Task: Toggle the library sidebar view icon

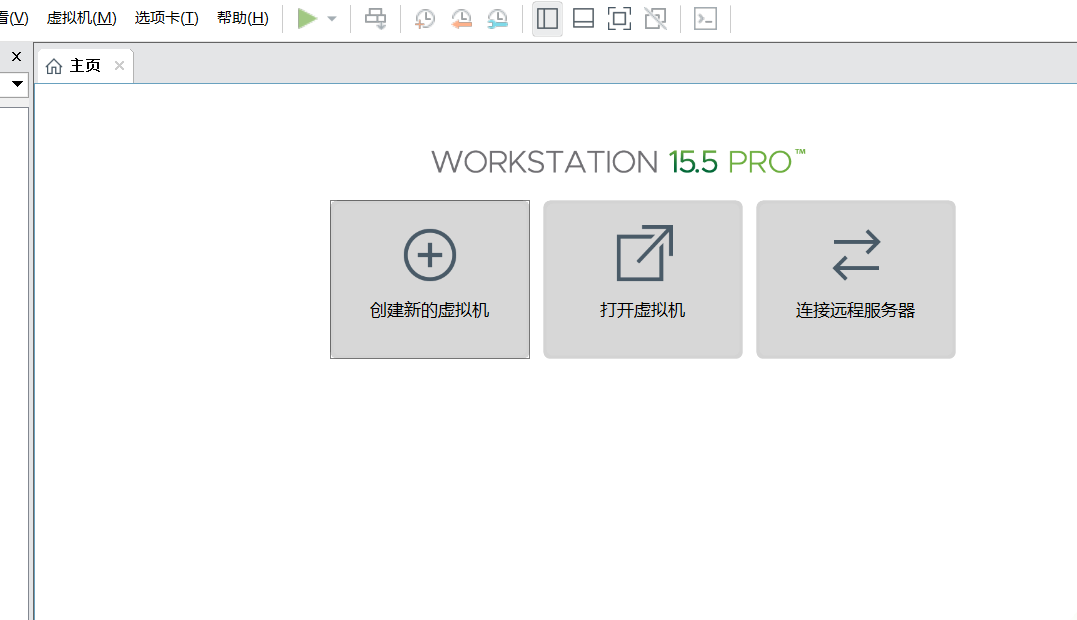Action: click(547, 19)
